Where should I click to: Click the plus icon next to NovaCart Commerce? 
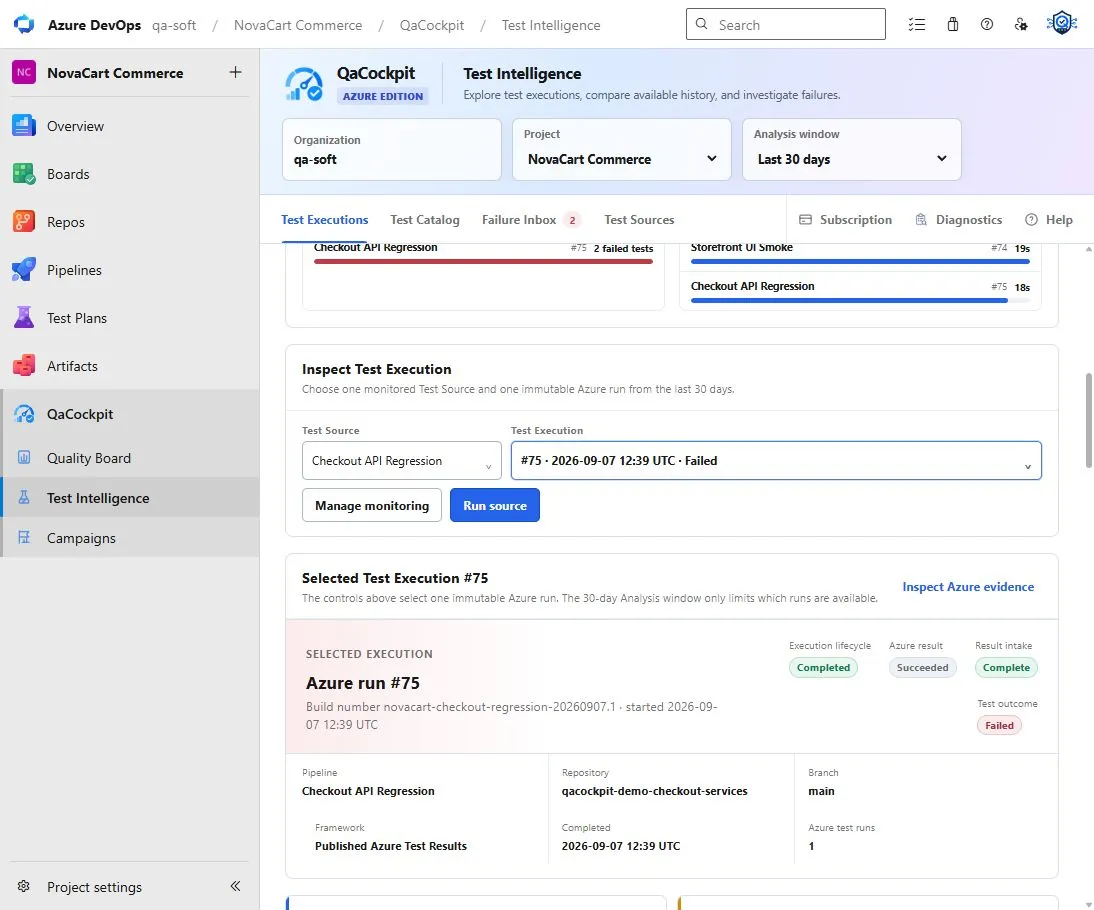click(x=236, y=72)
